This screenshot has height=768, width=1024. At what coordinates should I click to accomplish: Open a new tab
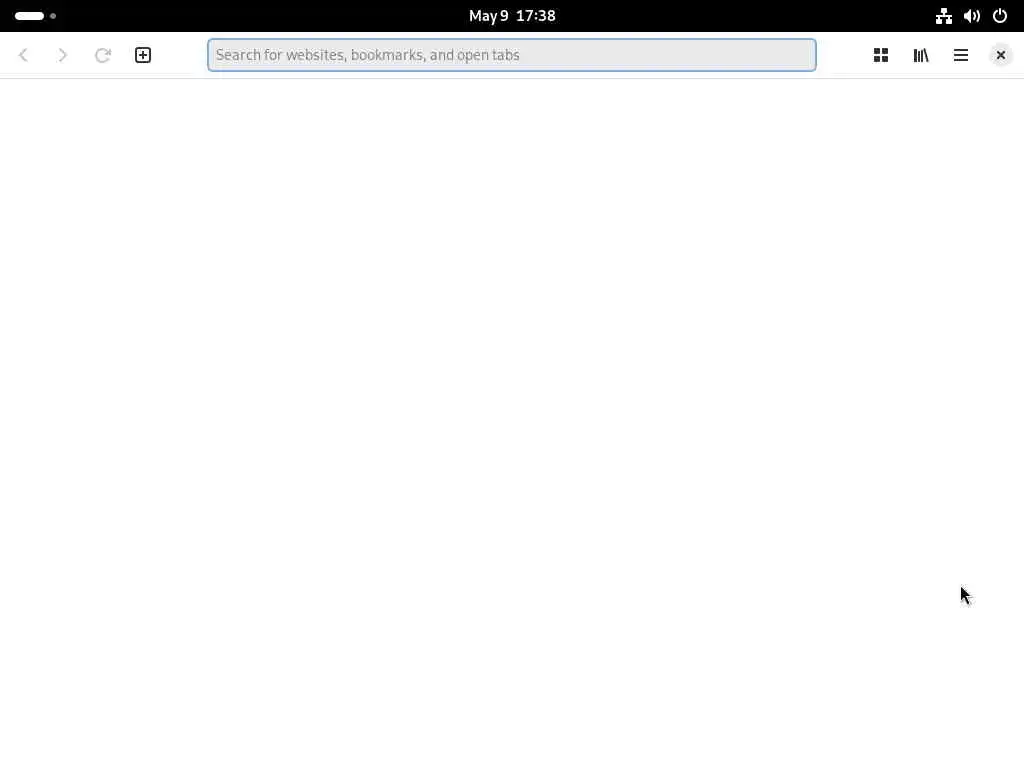(x=142, y=55)
